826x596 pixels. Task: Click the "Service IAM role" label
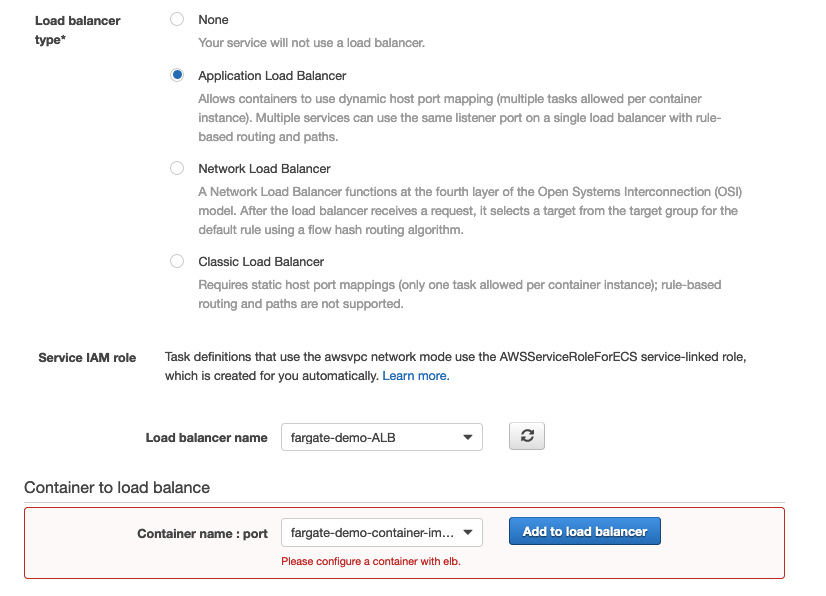click(x=87, y=358)
